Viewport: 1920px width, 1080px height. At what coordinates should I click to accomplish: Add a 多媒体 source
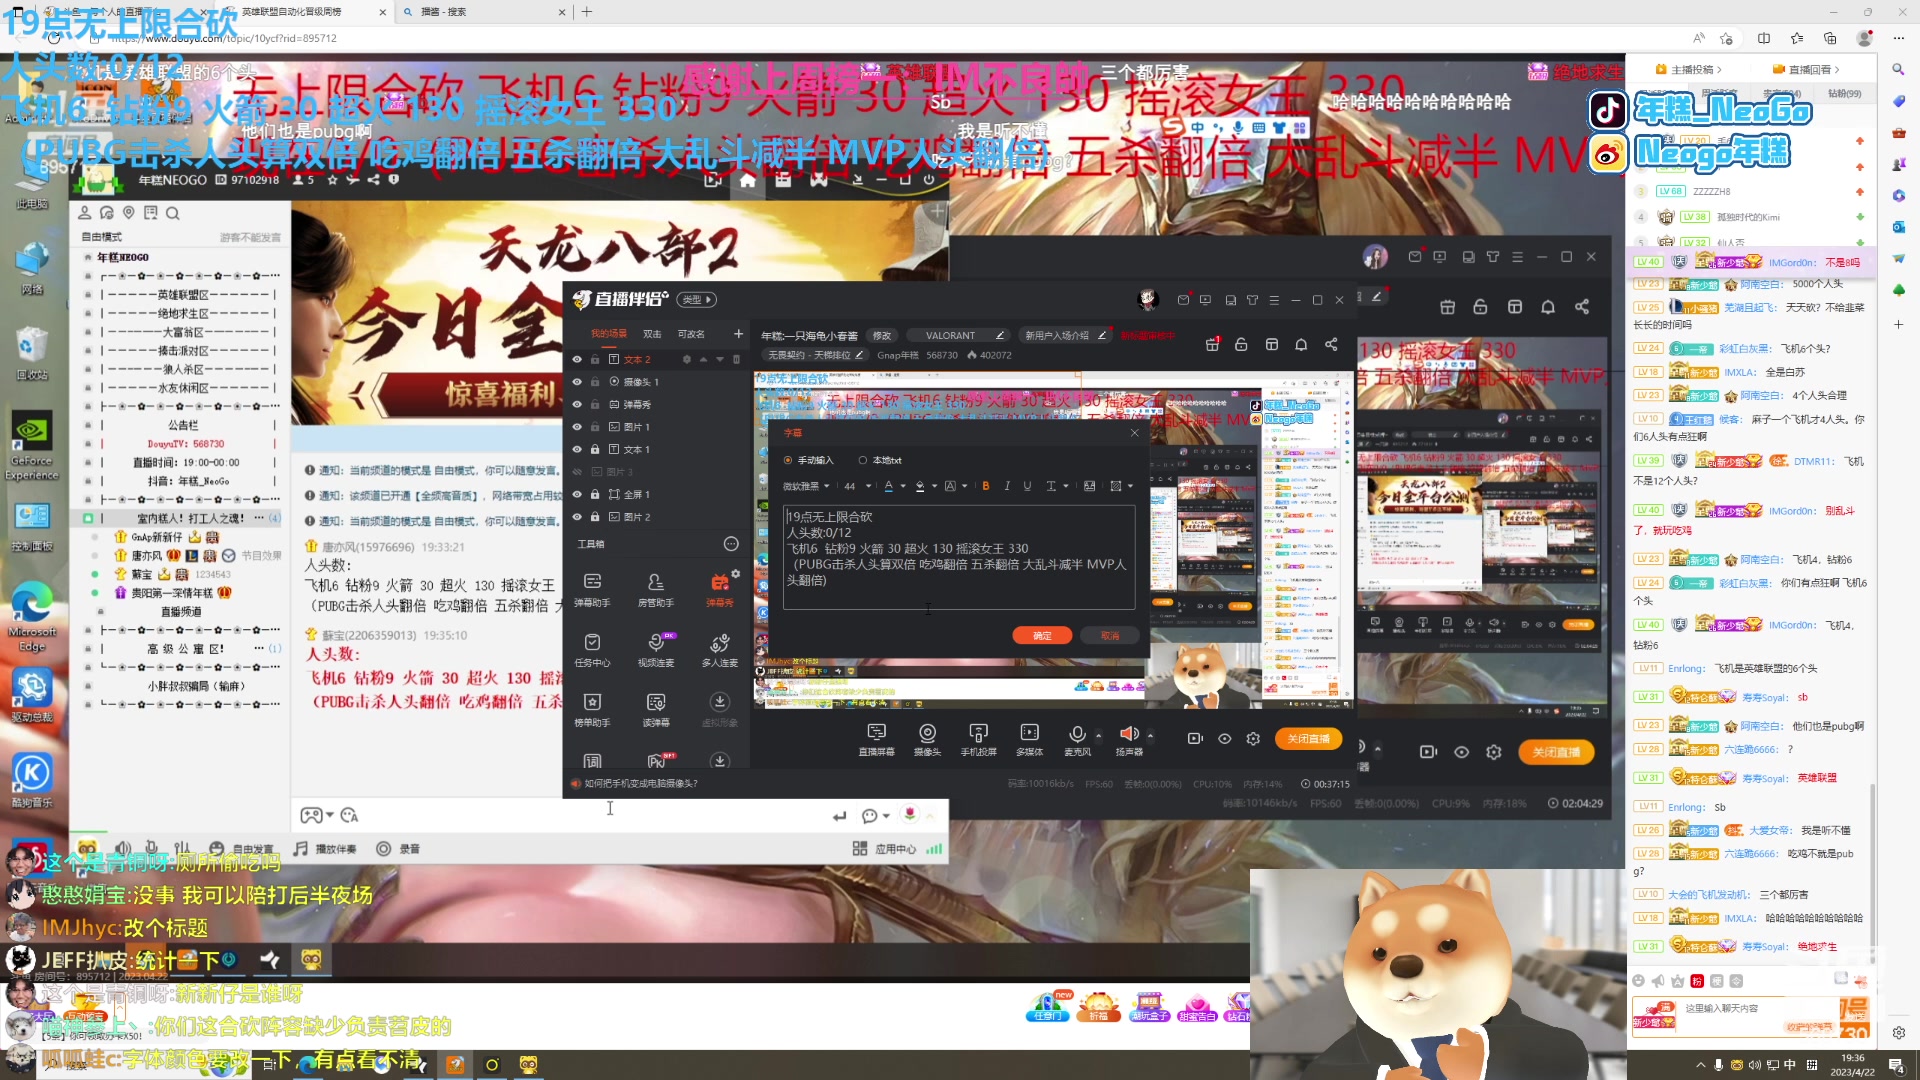tap(1029, 740)
